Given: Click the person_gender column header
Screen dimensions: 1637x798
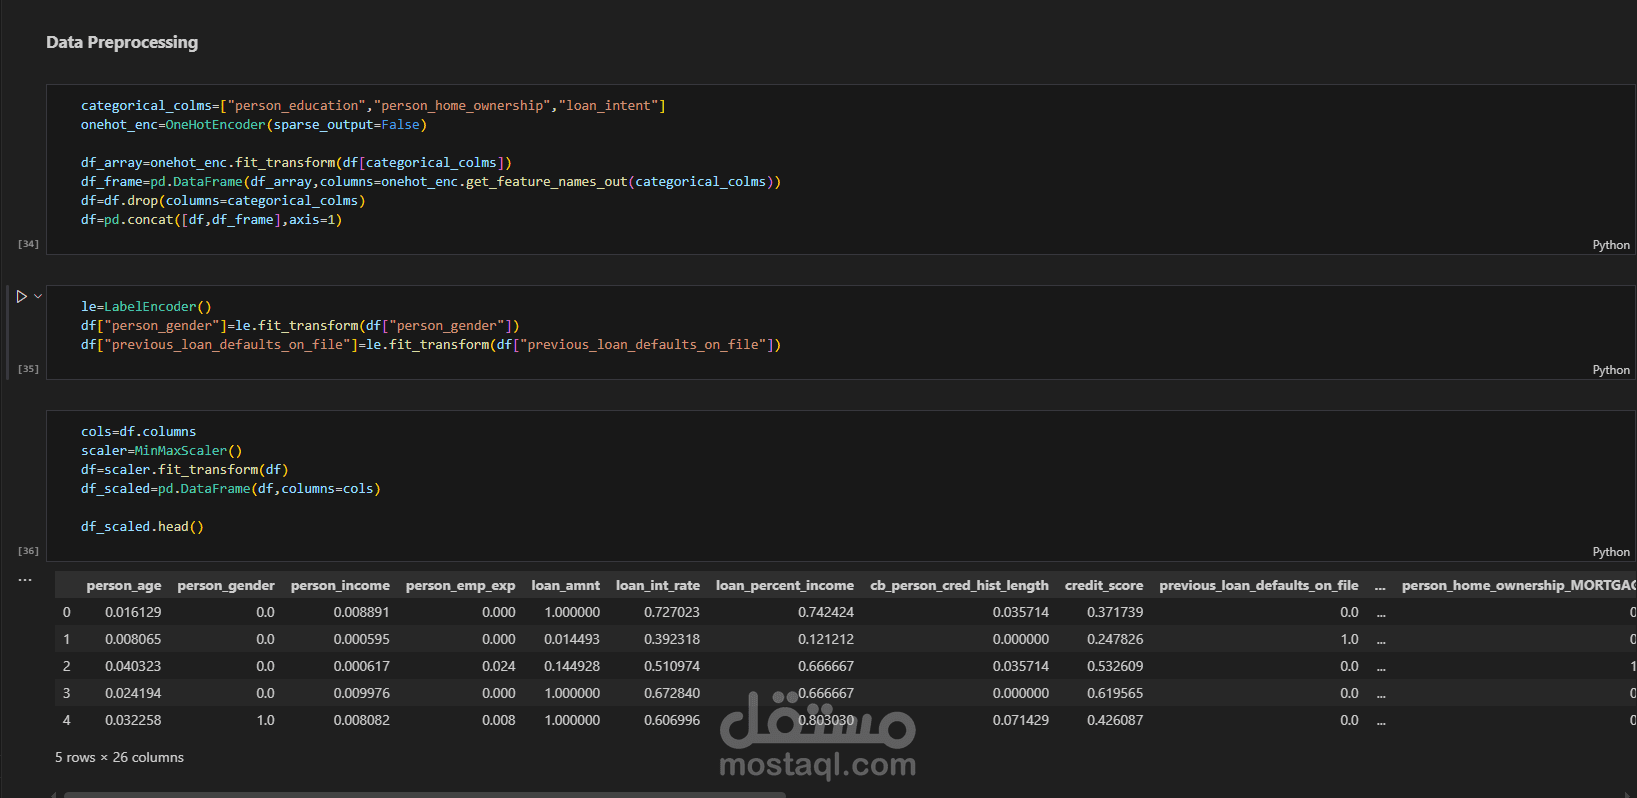Looking at the screenshot, I should point(226,585).
